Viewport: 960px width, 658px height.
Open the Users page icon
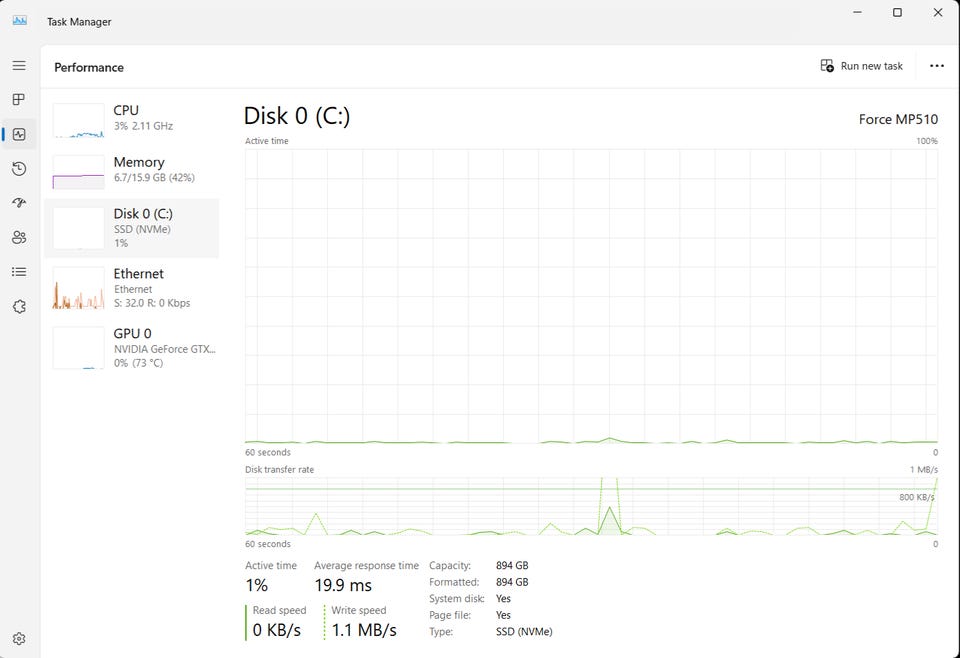click(19, 237)
